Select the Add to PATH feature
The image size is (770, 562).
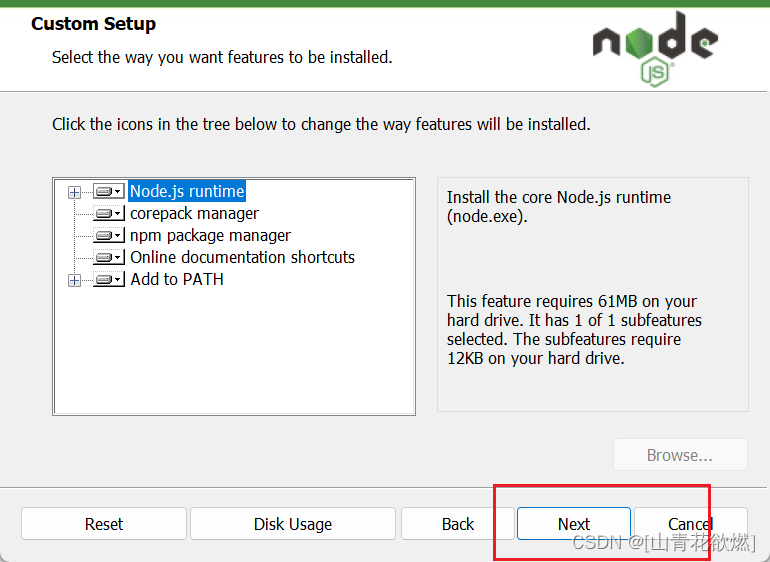click(177, 279)
